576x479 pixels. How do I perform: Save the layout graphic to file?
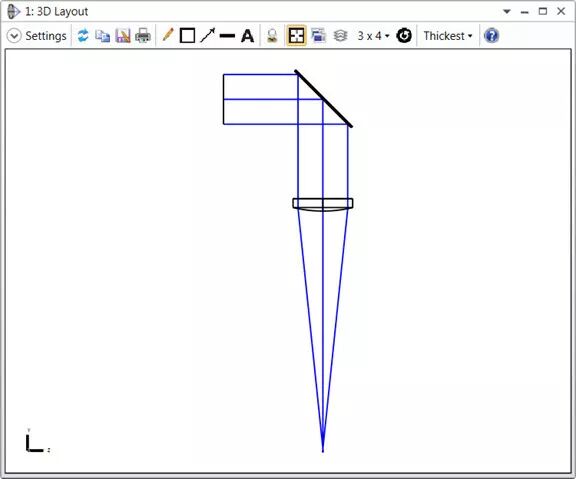coord(123,36)
